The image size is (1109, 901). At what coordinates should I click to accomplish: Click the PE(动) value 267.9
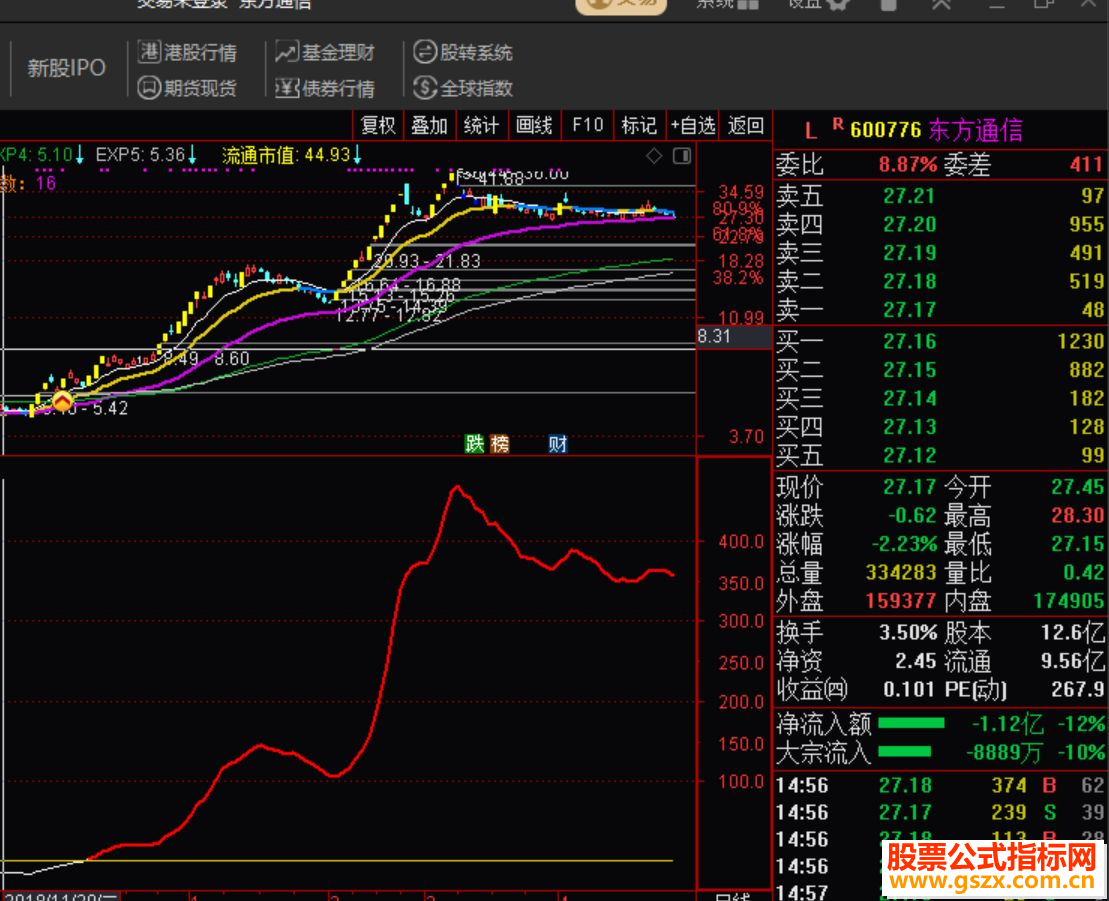point(1078,689)
